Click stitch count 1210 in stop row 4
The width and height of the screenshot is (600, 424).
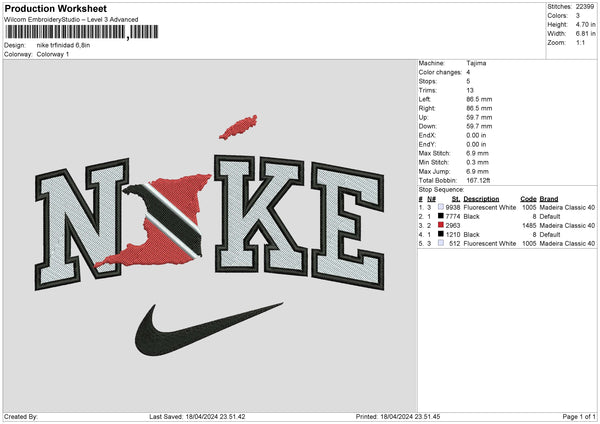tap(453, 235)
